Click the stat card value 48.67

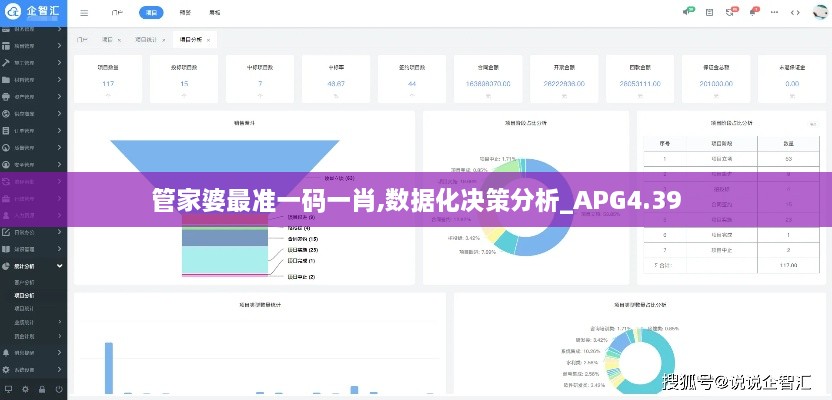pyautogui.click(x=336, y=83)
